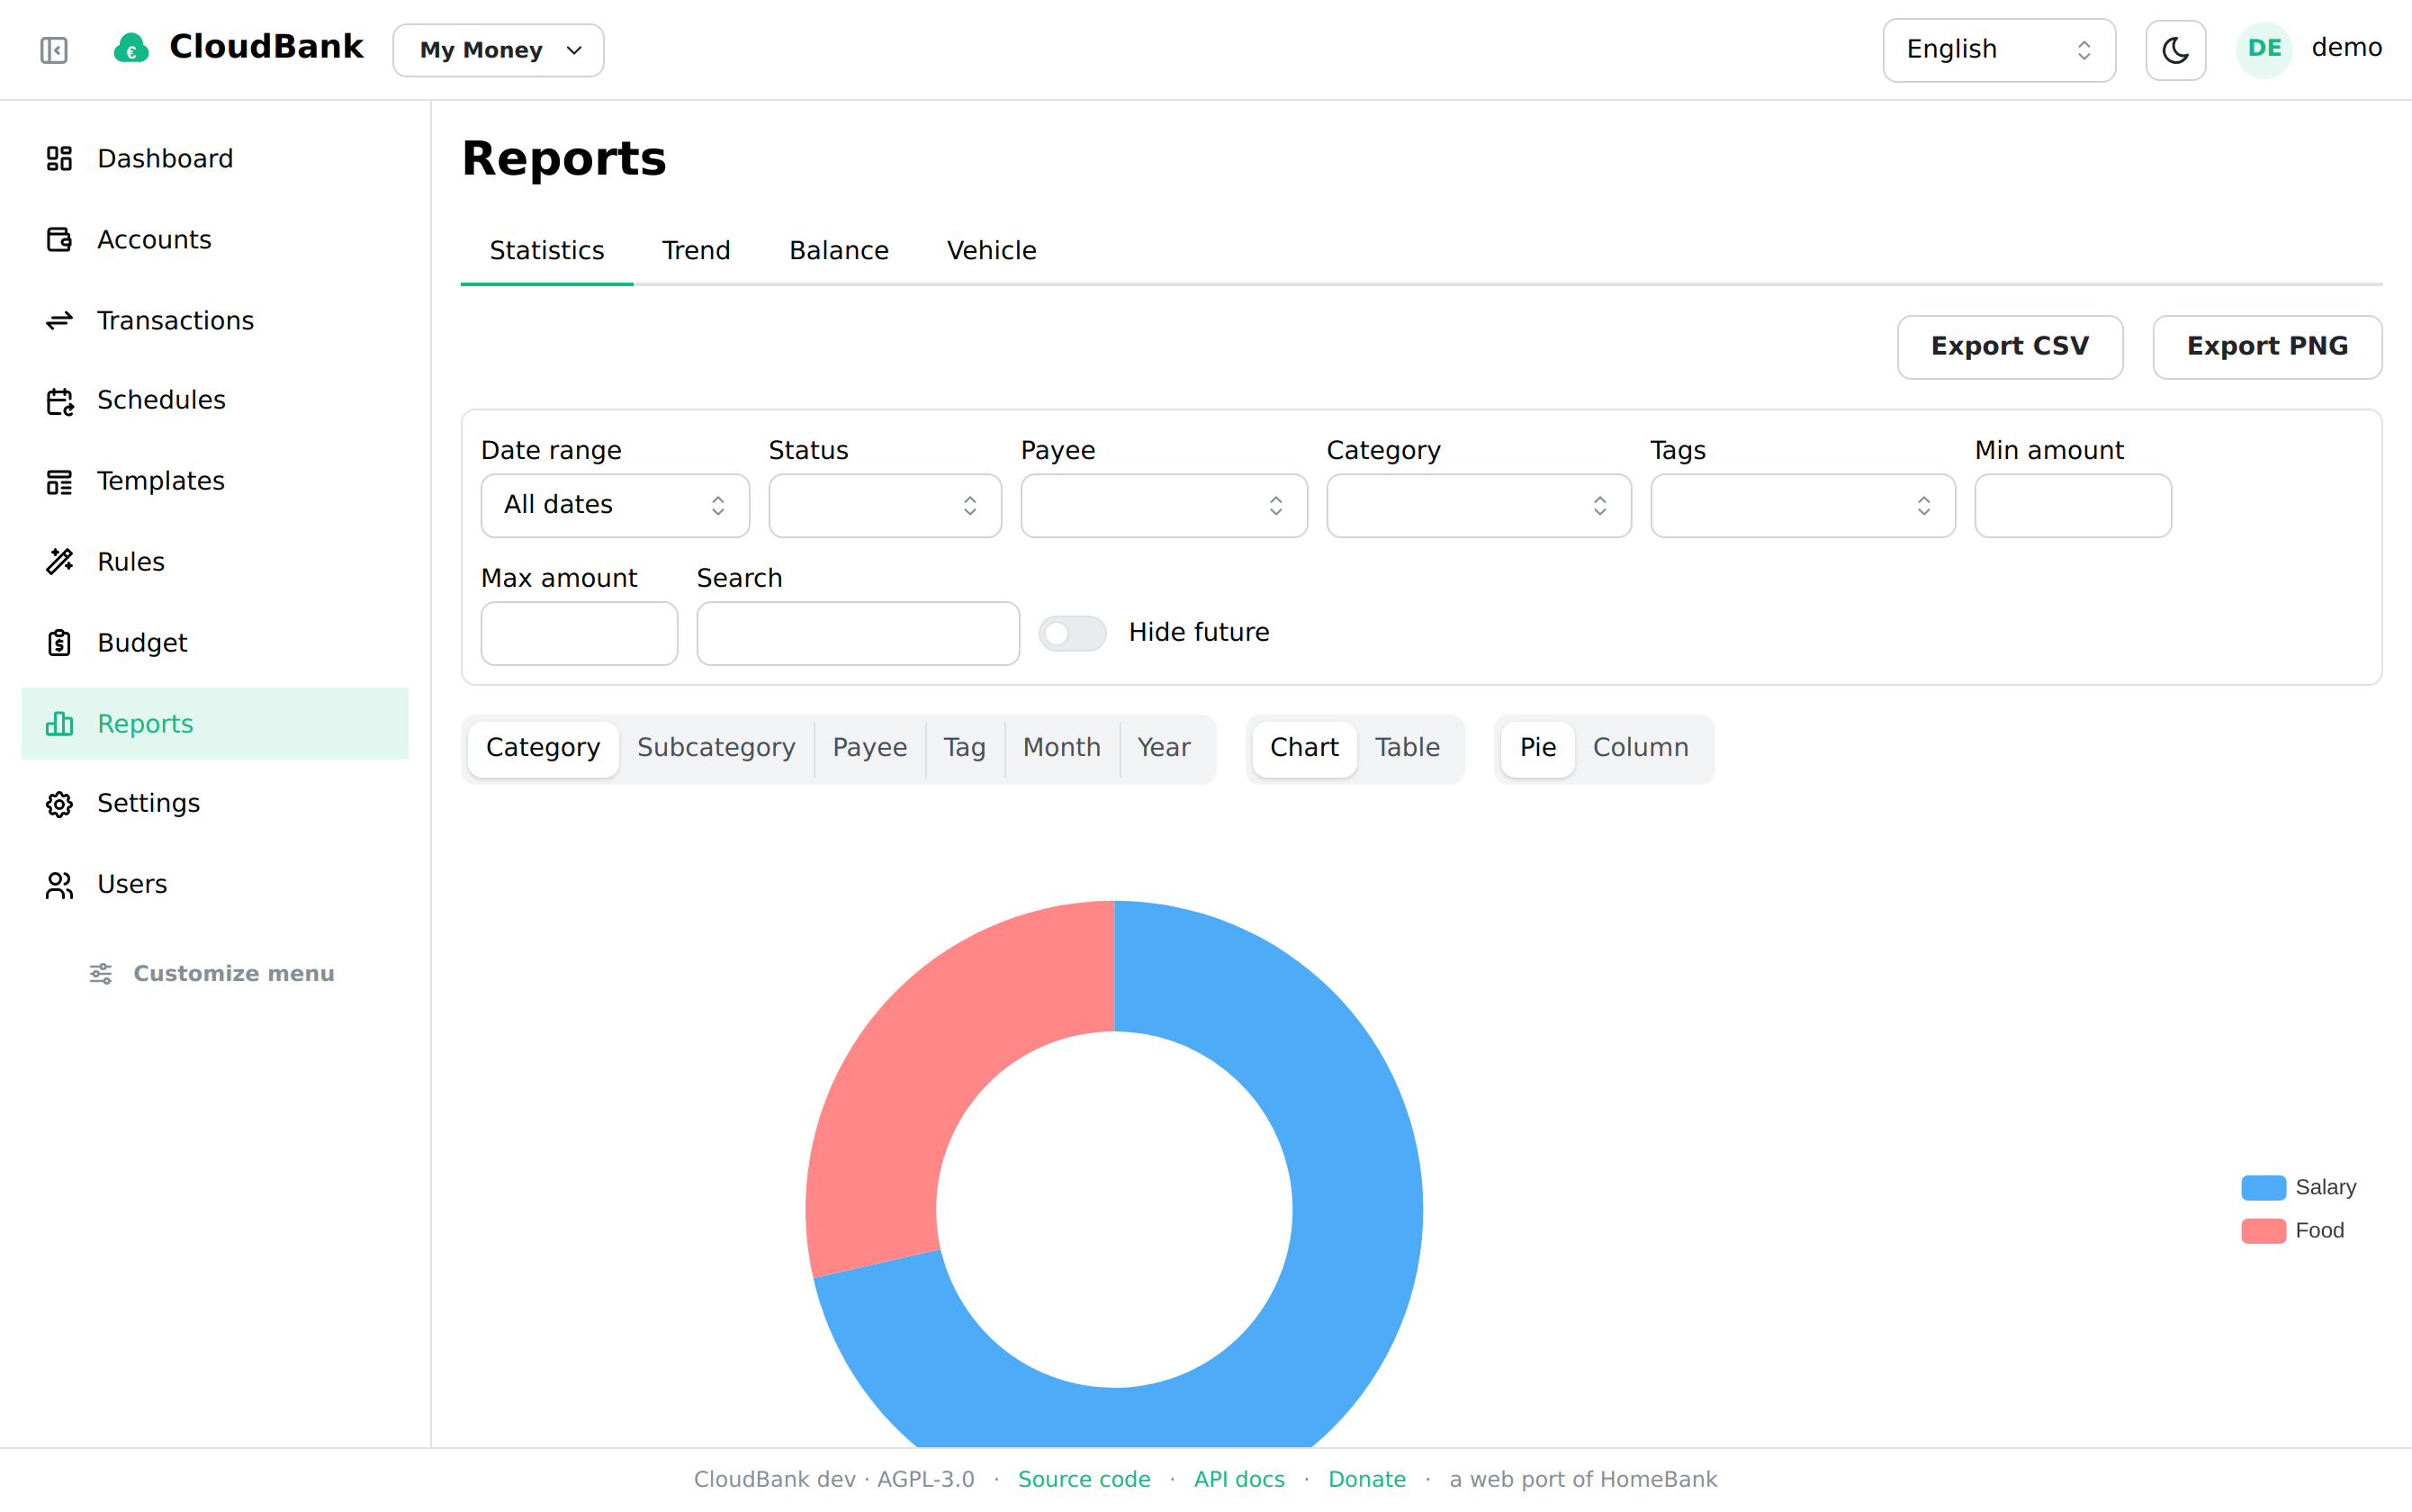
Task: Click the Accounts wallet icon
Action: pyautogui.click(x=59, y=239)
